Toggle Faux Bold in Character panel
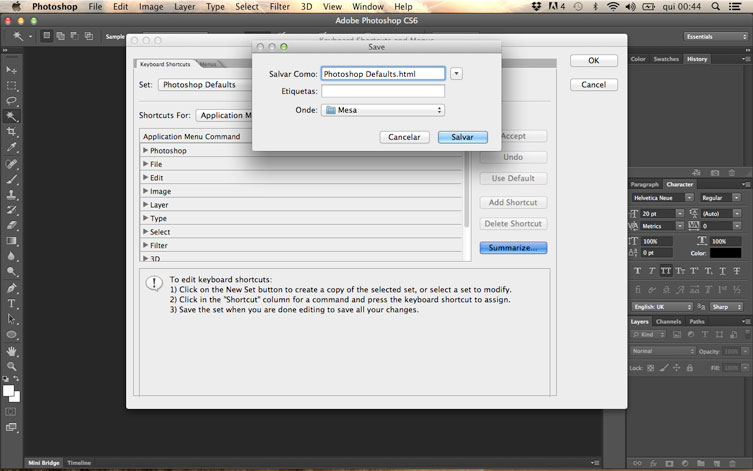Viewport: 753px width, 471px height. click(x=637, y=271)
